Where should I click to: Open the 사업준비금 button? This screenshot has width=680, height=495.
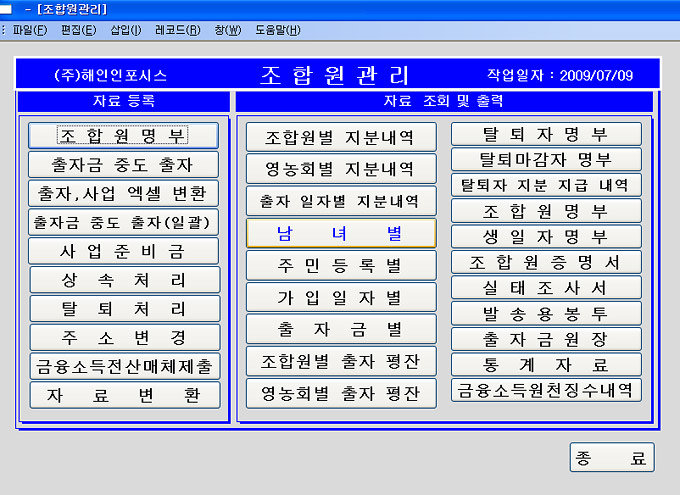(123, 251)
